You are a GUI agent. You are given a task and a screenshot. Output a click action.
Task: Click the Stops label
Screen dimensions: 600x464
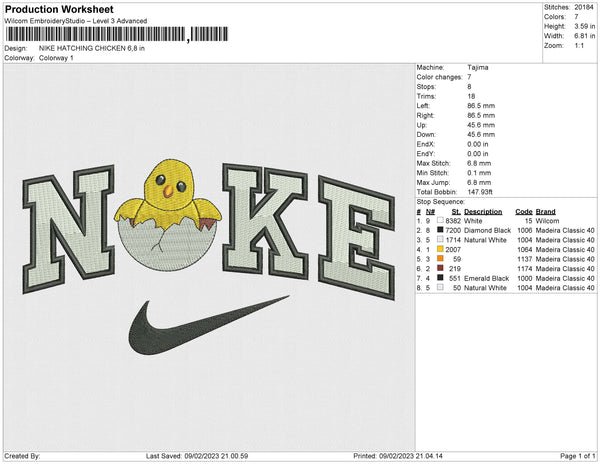pos(426,86)
